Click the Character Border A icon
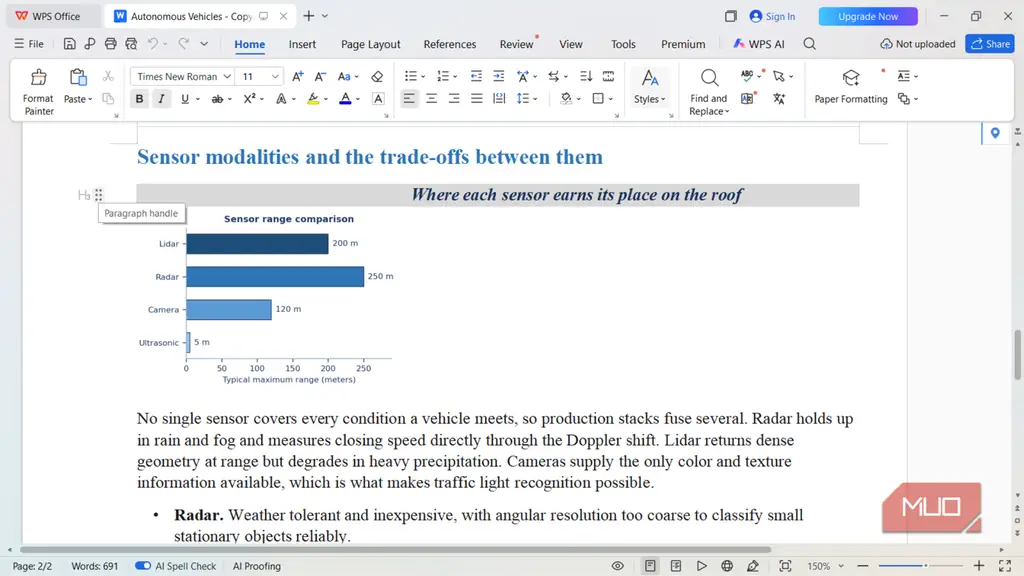 [x=378, y=99]
